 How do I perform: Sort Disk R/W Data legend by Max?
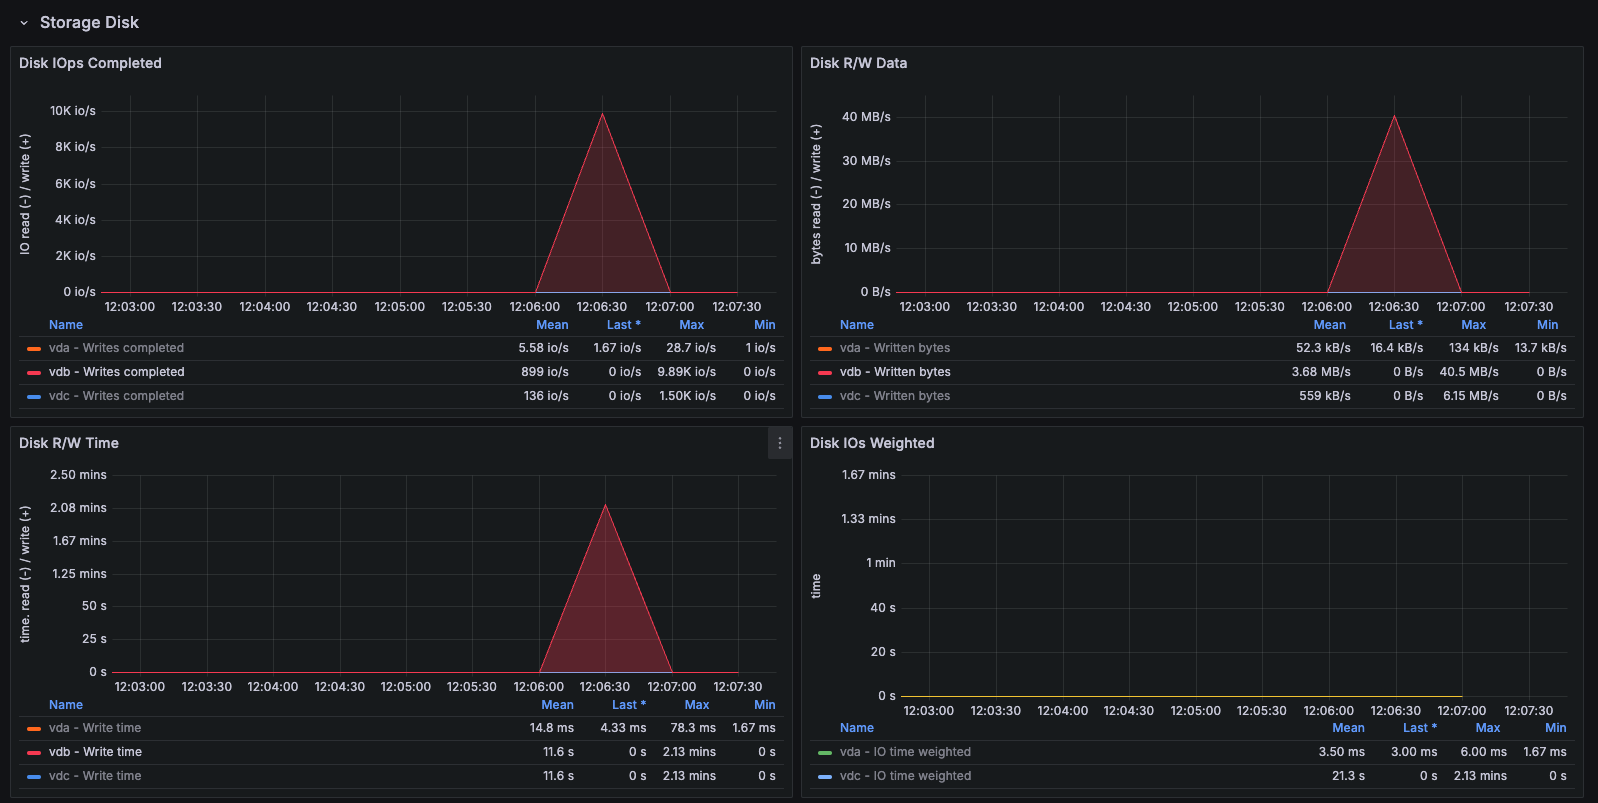1473,325
